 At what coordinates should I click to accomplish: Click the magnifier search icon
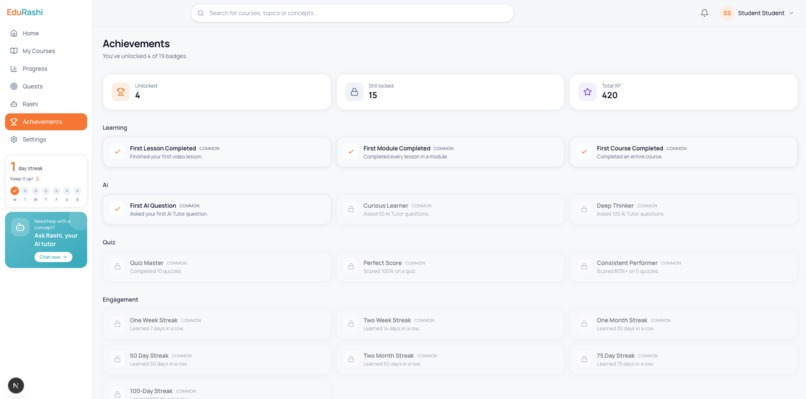pos(201,13)
